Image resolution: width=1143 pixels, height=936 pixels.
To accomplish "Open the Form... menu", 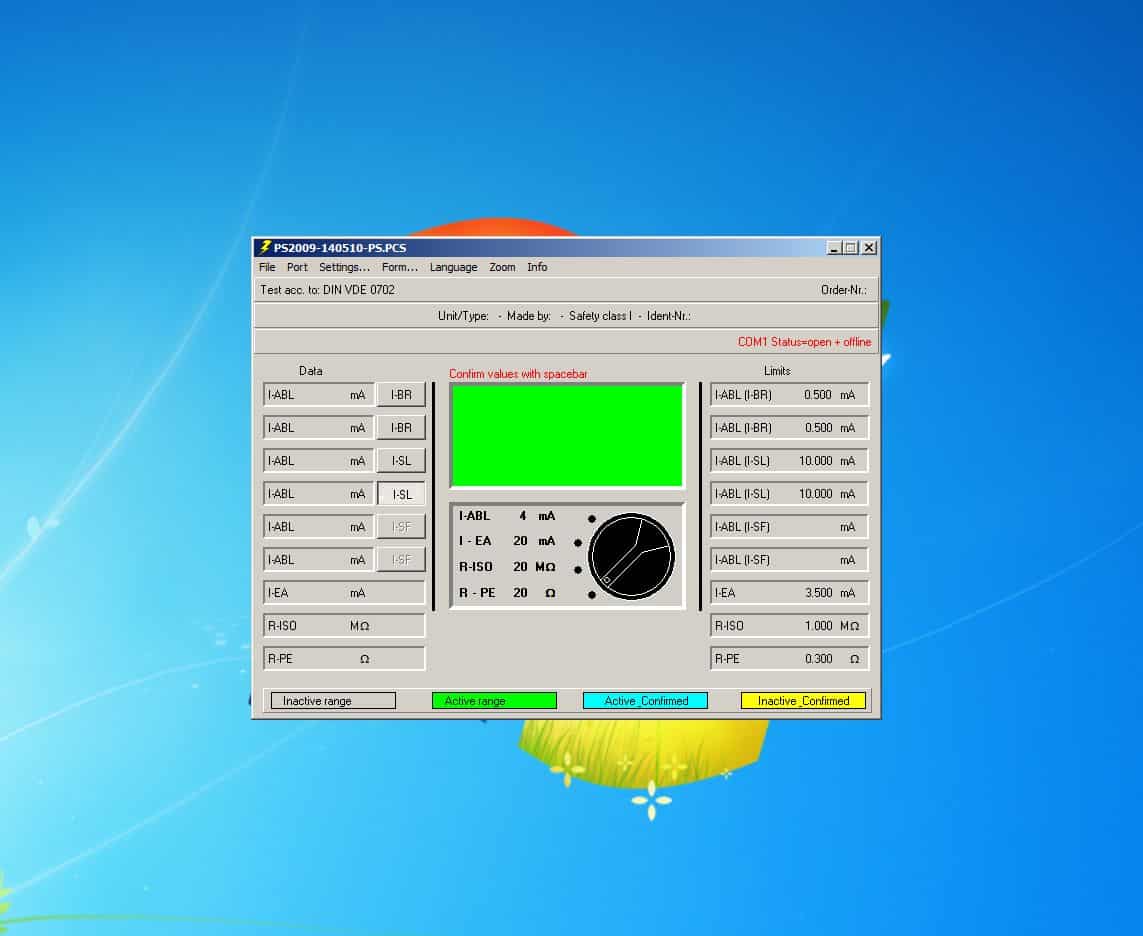I will tap(399, 267).
